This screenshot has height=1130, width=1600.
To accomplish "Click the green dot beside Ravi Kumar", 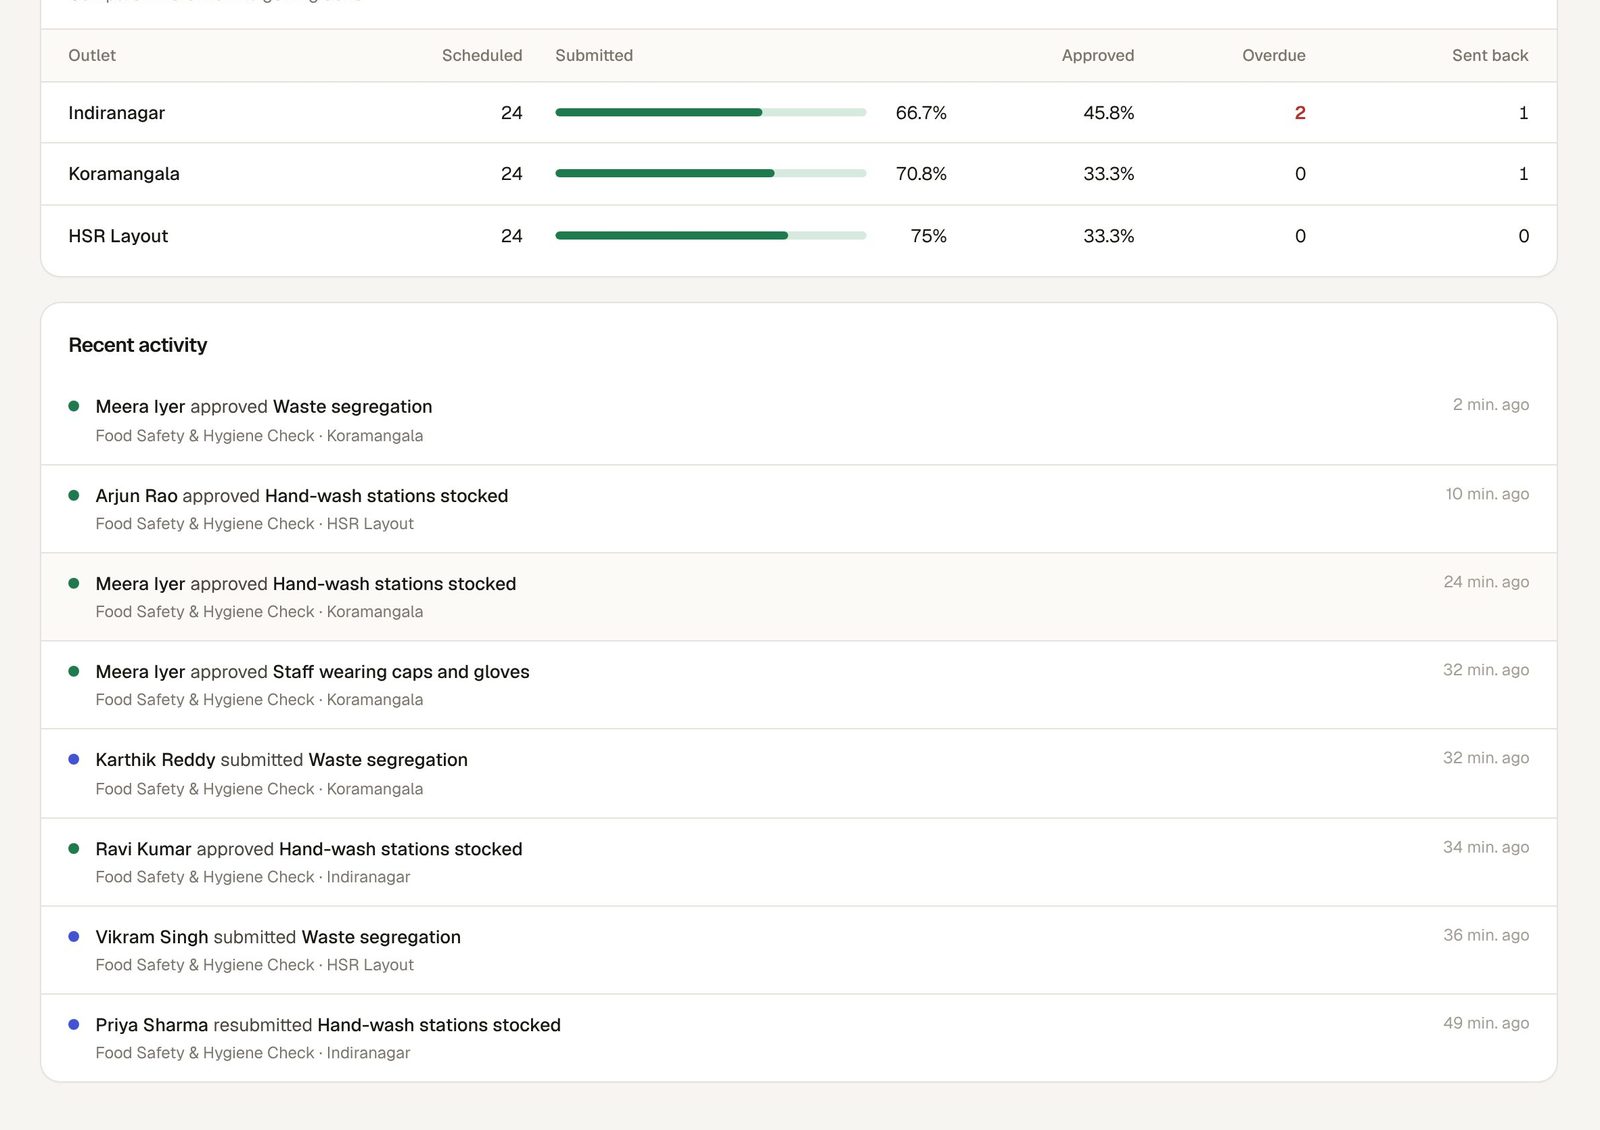I will pyautogui.click(x=74, y=848).
